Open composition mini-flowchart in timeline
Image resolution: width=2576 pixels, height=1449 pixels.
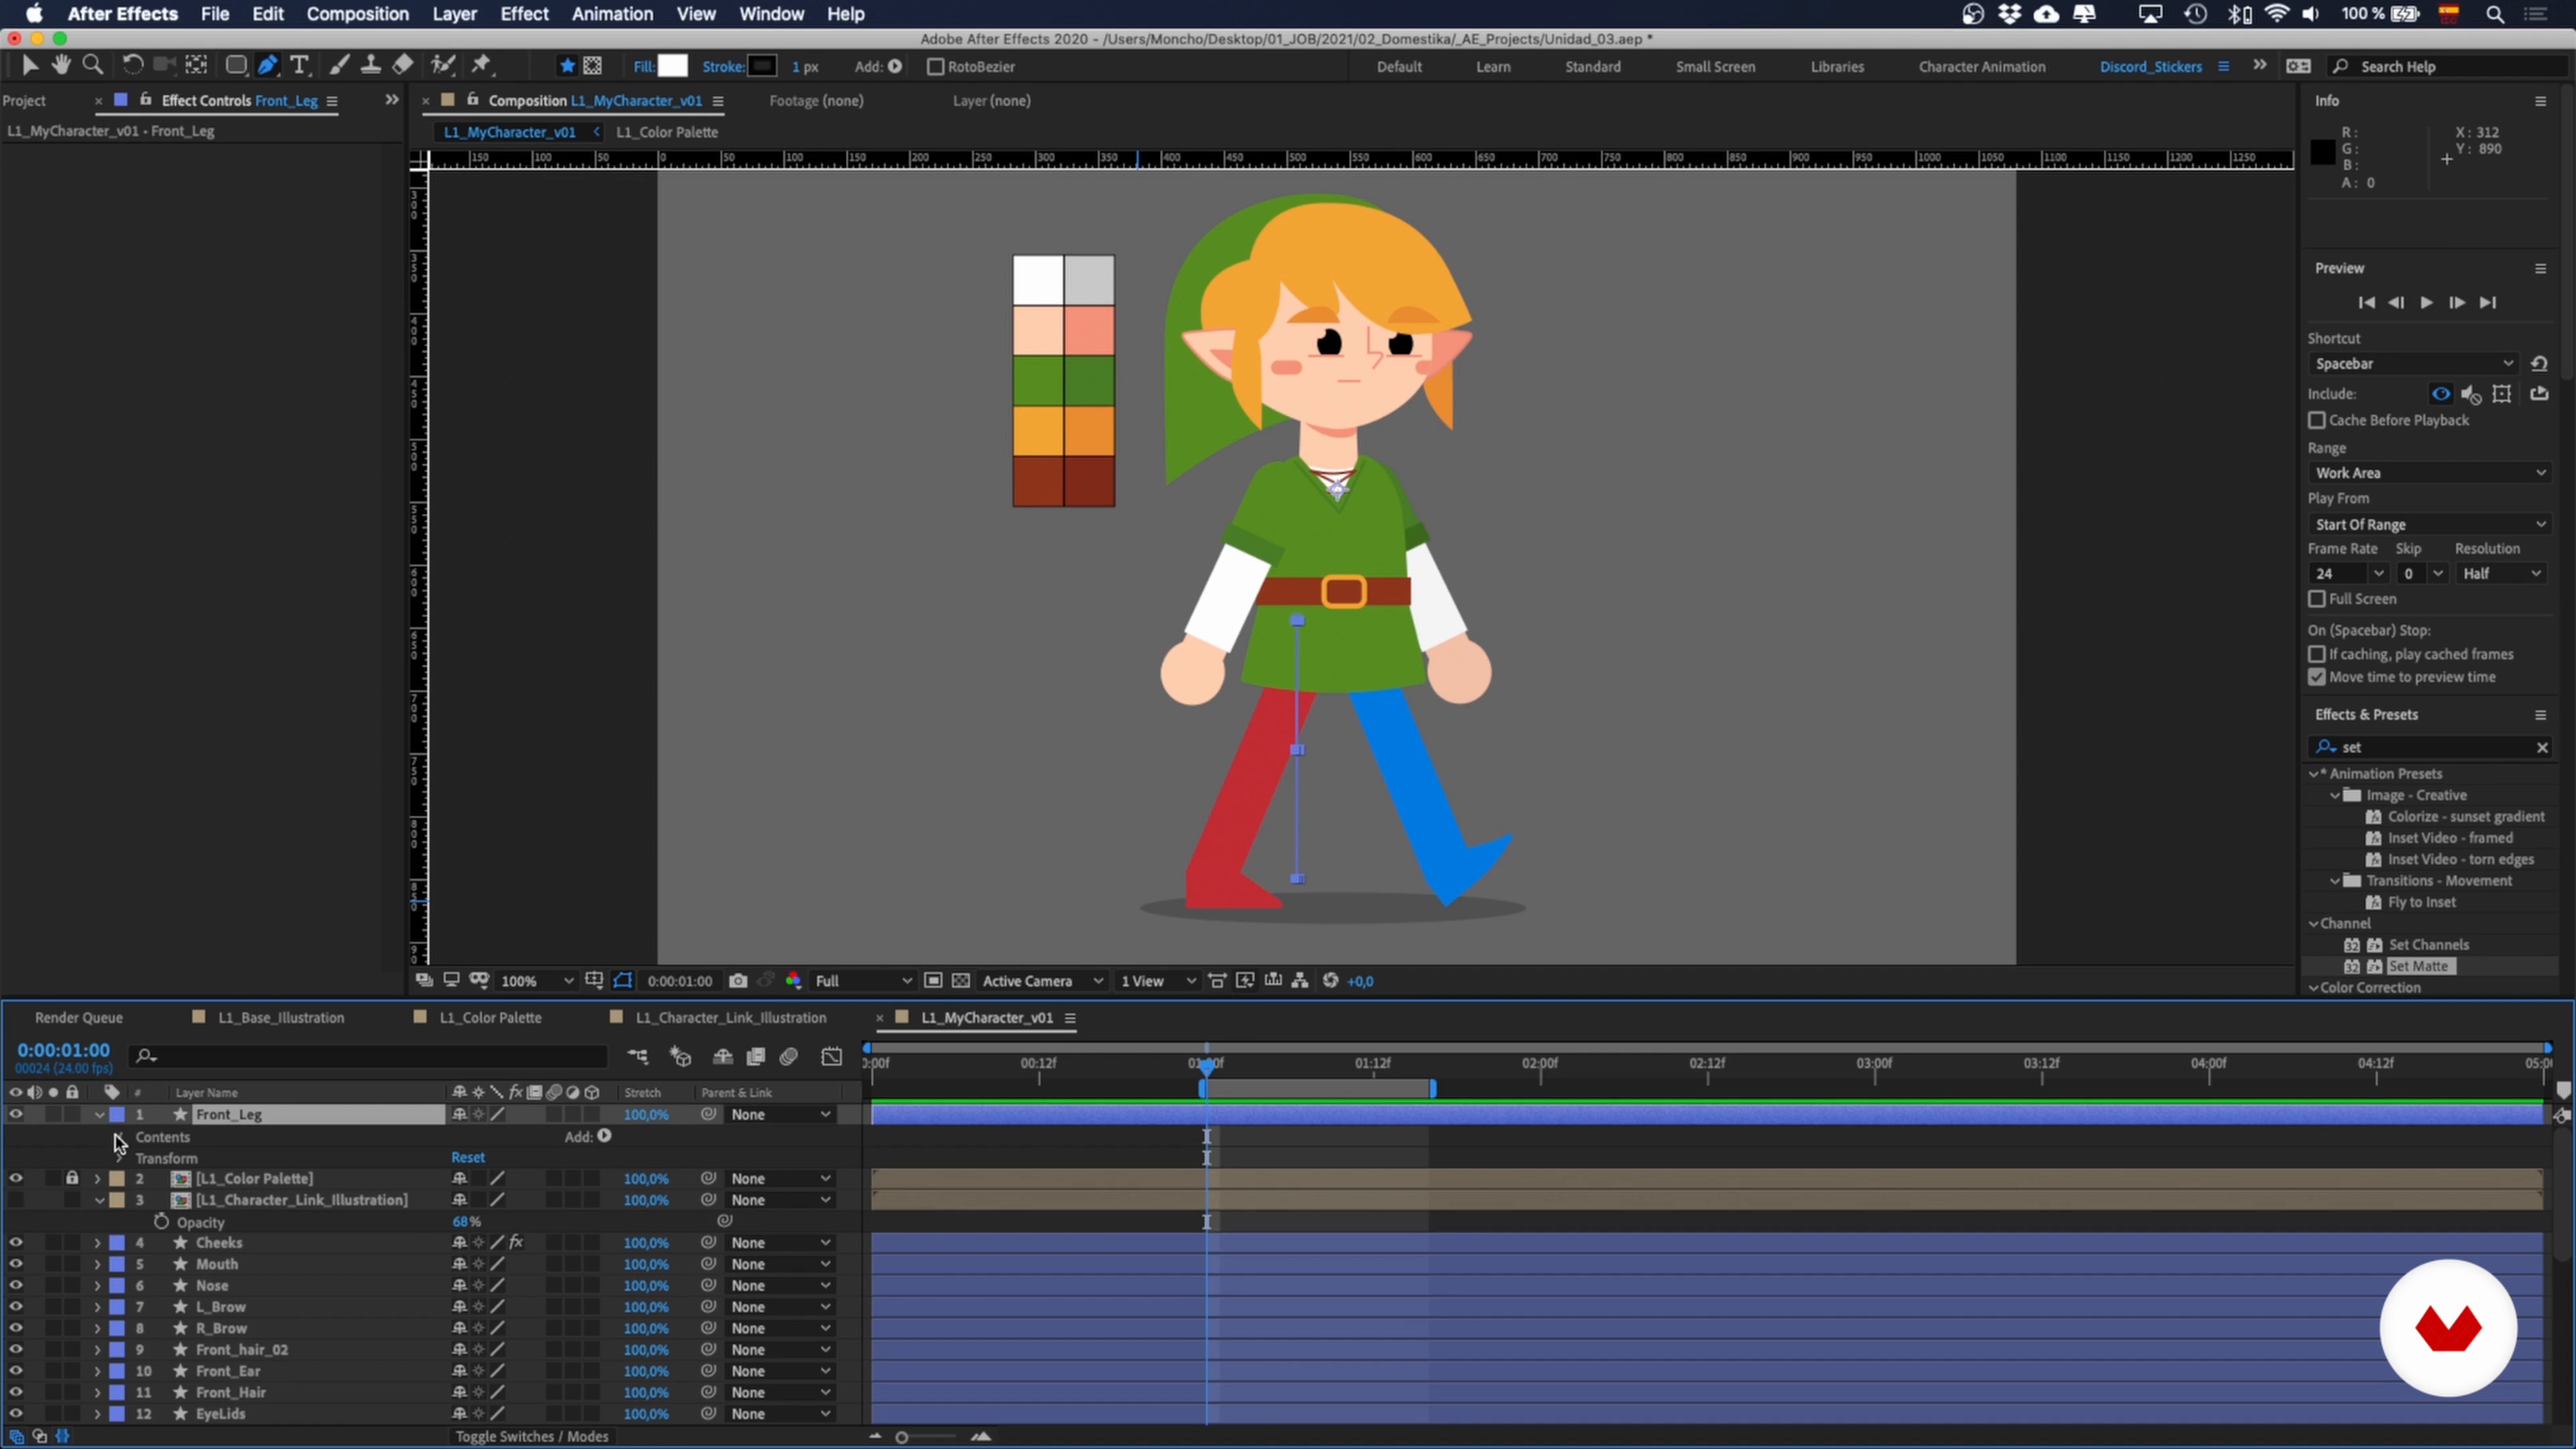638,1056
